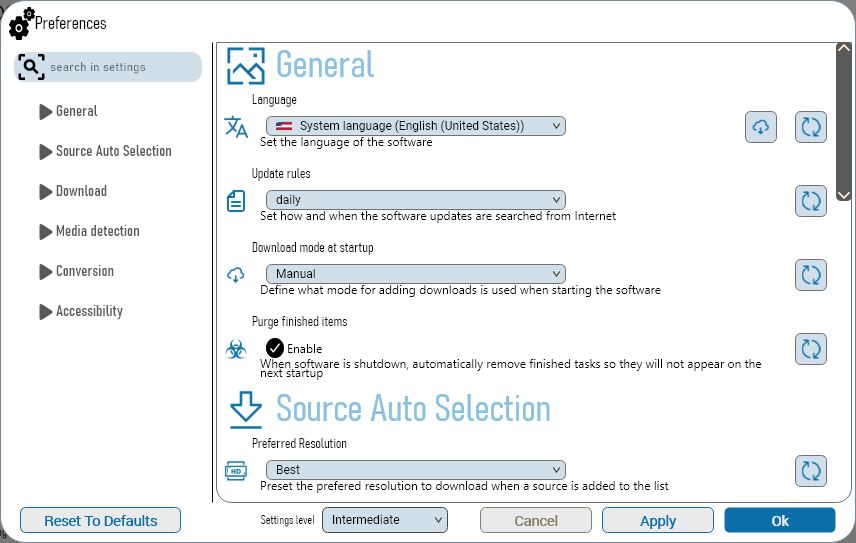This screenshot has width=856, height=543.
Task: Click the biohazard purge icon
Action: (x=236, y=349)
